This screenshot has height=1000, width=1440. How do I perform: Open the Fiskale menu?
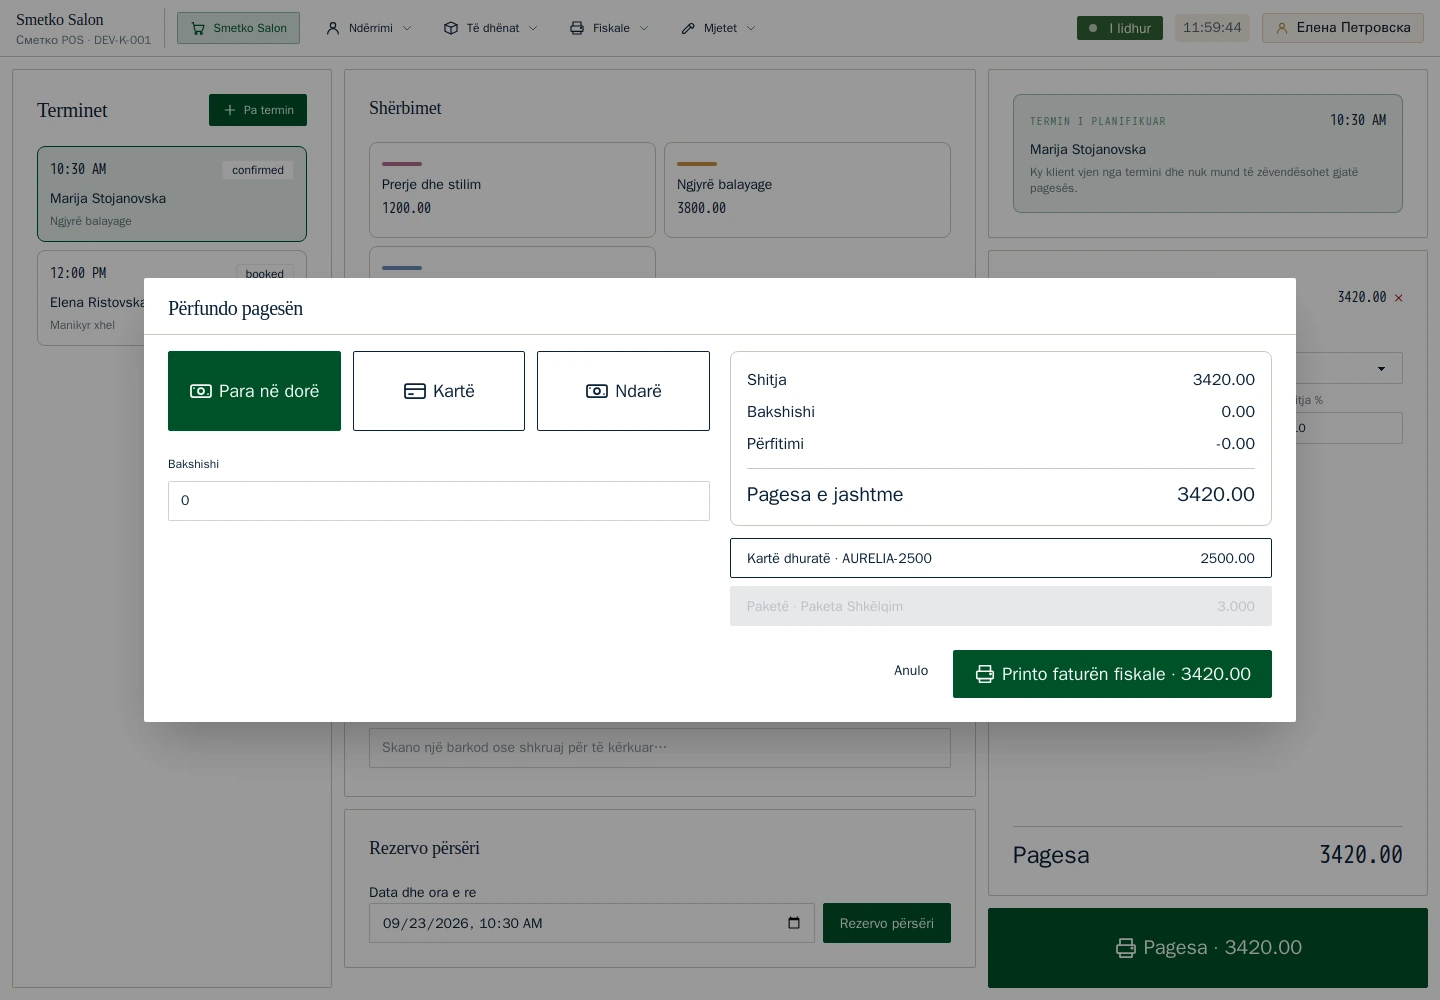[610, 28]
